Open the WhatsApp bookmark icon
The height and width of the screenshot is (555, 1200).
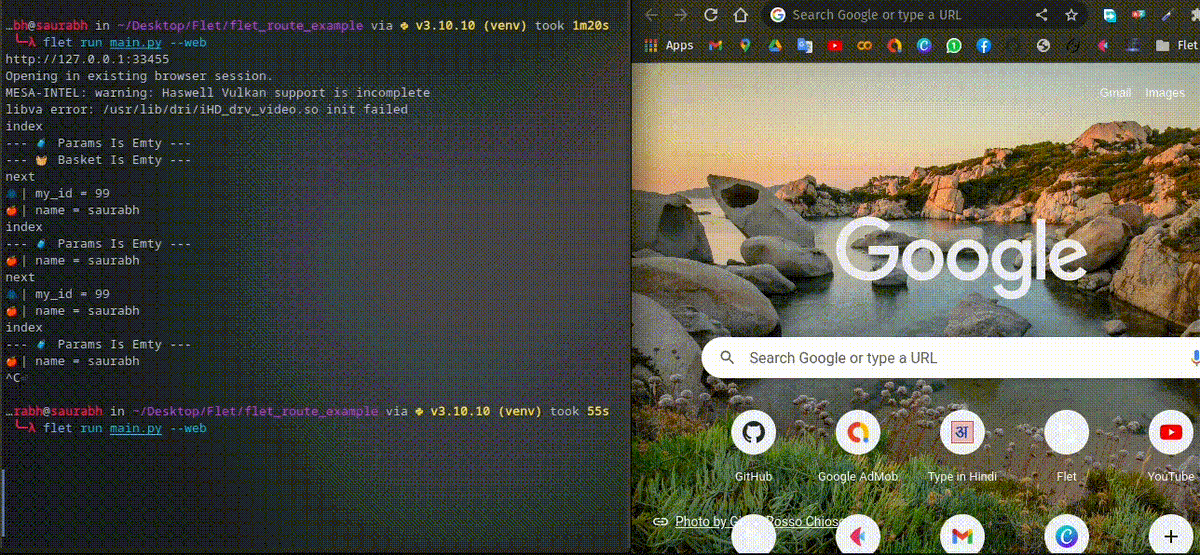click(x=954, y=45)
